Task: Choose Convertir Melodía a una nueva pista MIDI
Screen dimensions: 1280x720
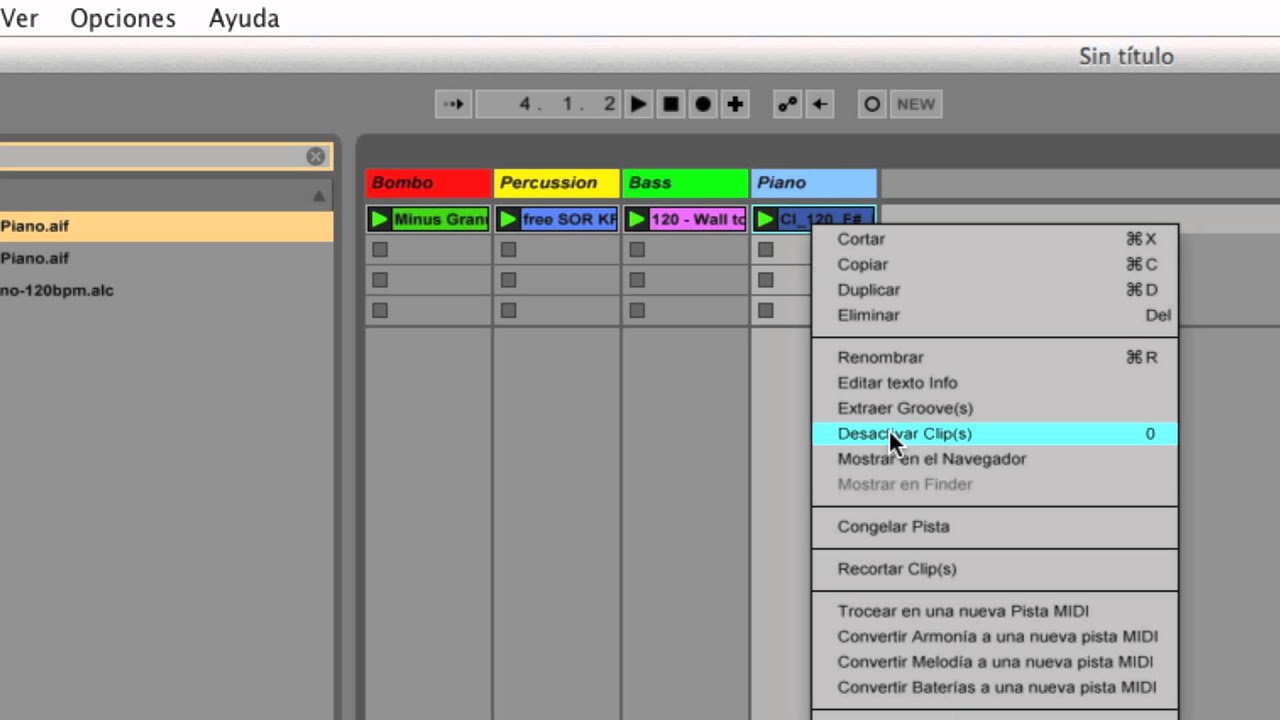Action: [994, 662]
